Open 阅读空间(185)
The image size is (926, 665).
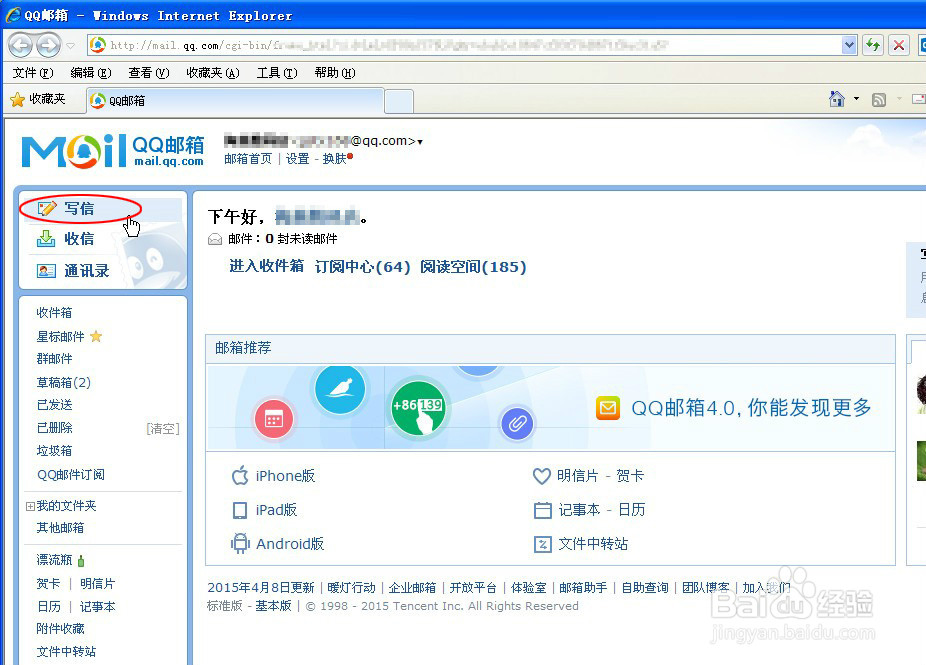[473, 267]
